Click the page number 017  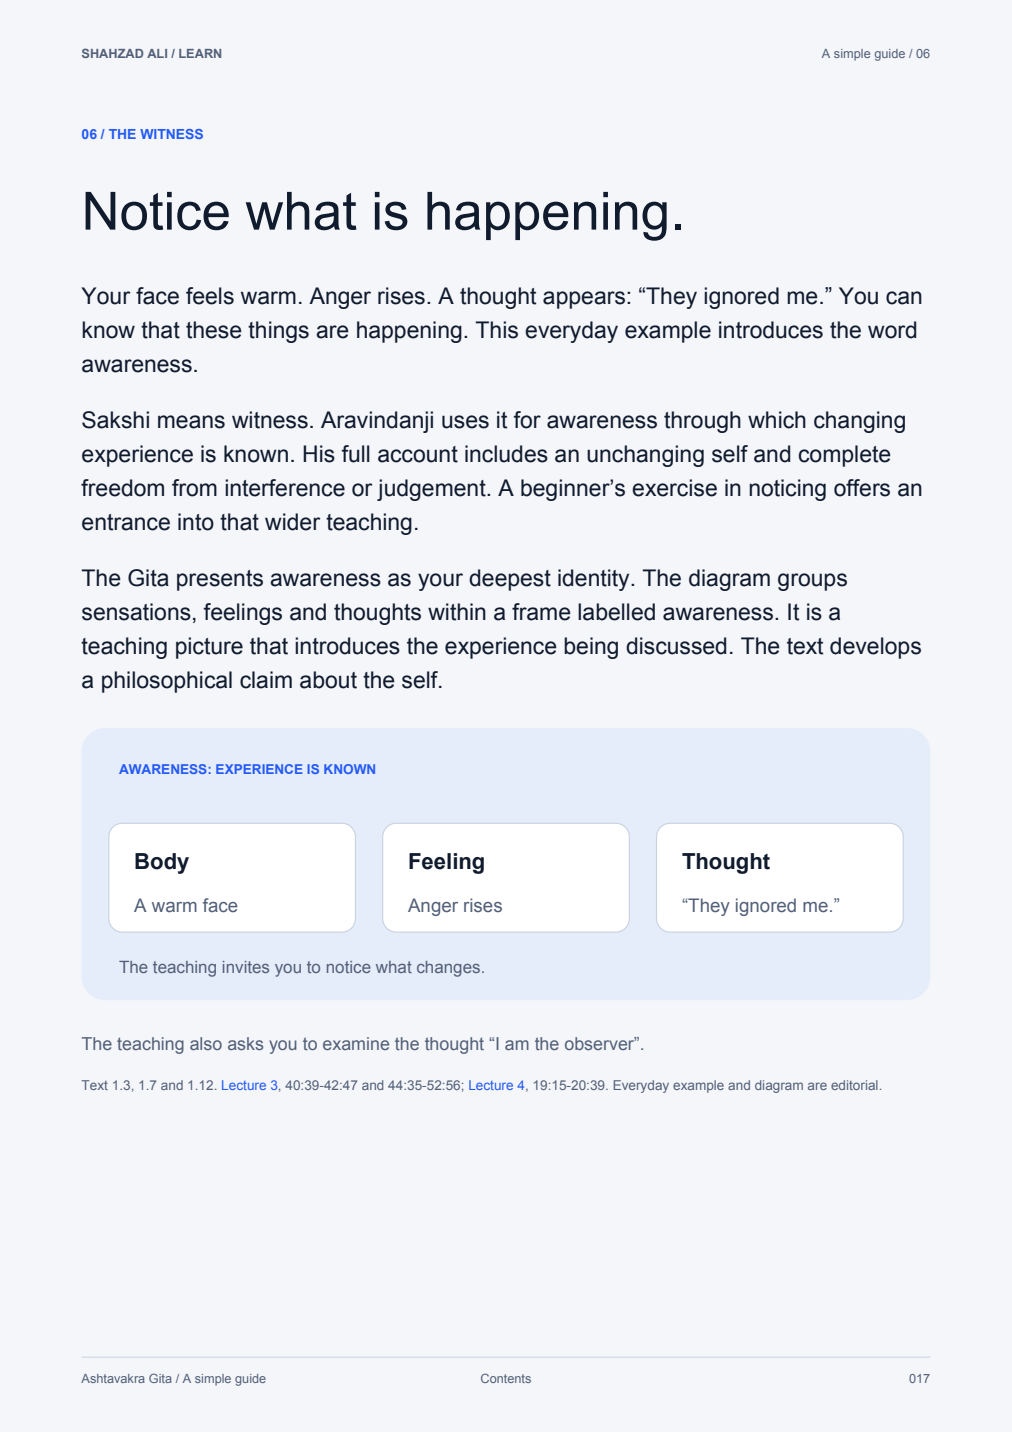[919, 1378]
